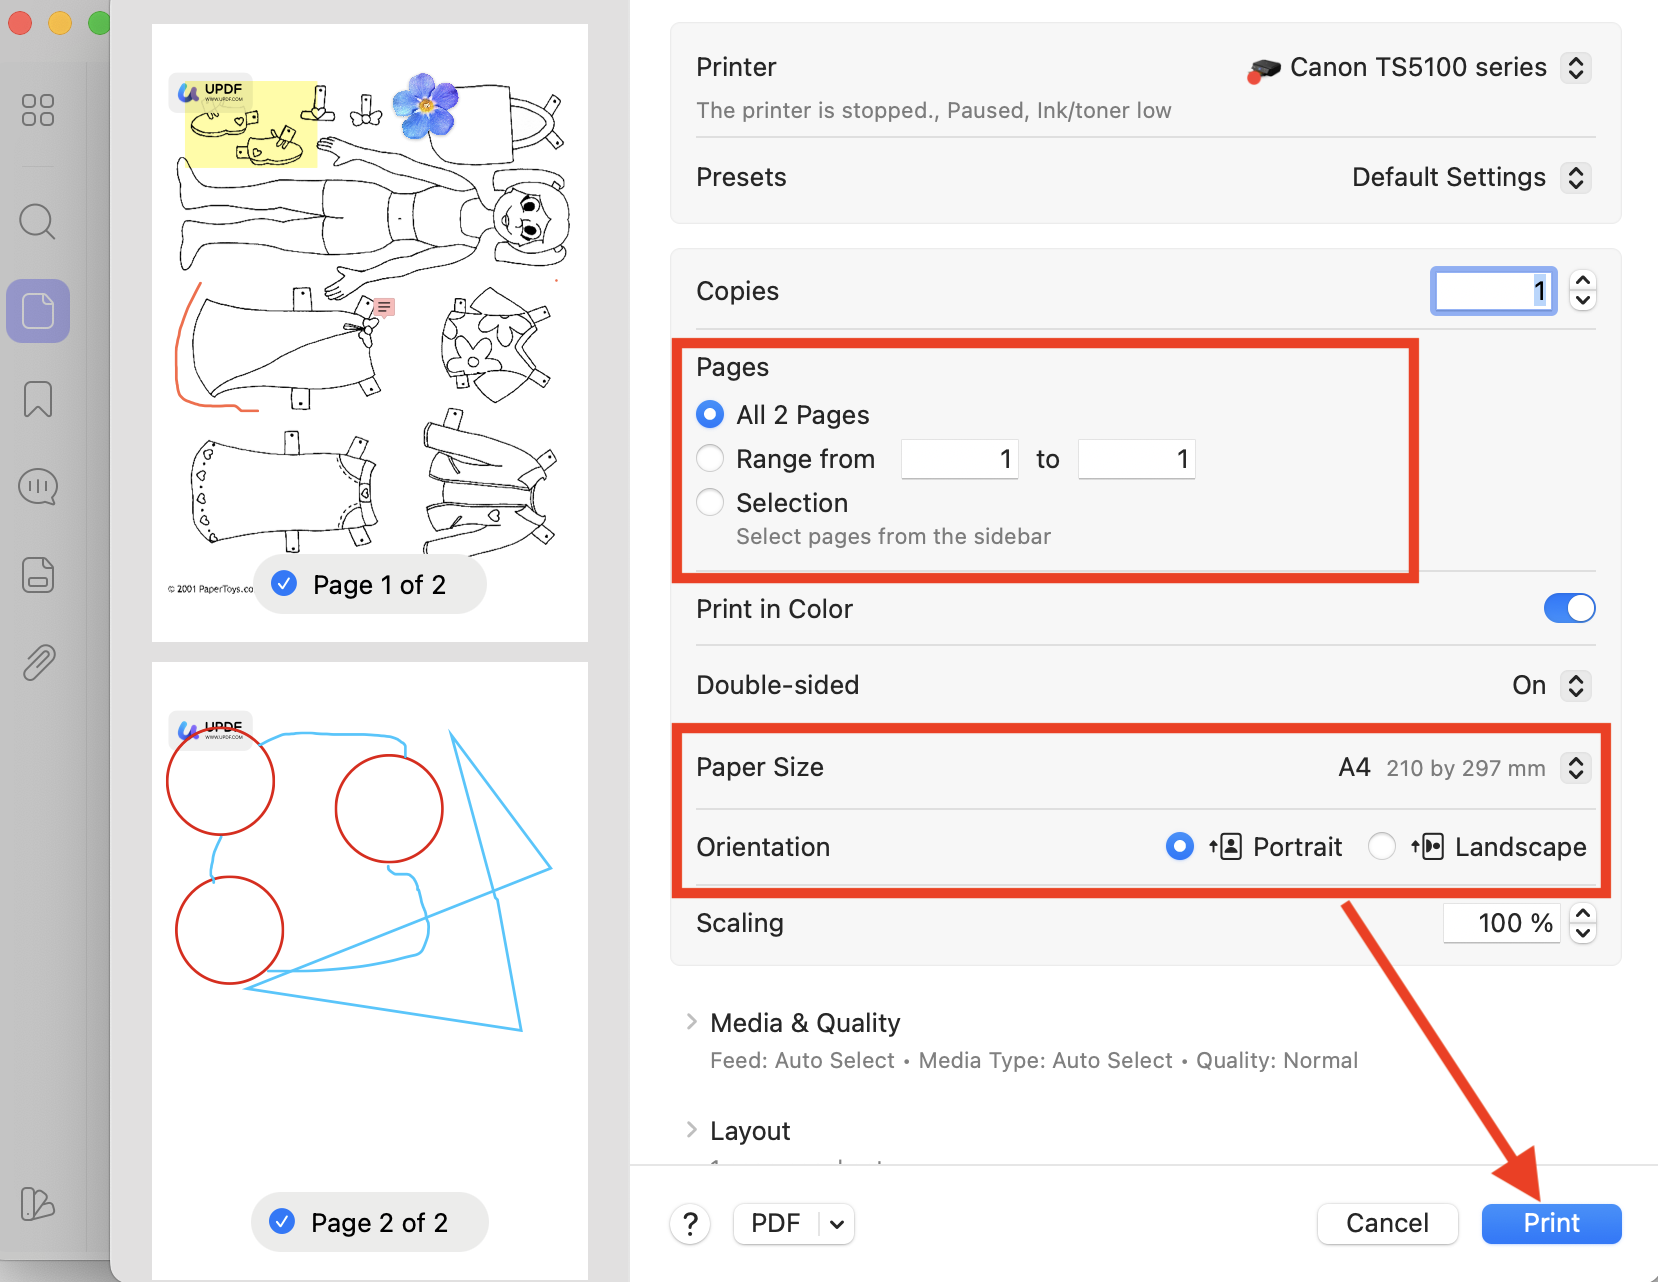Select the bookmarks icon in the sidebar
Screen dimensions: 1658x1282
coord(37,399)
